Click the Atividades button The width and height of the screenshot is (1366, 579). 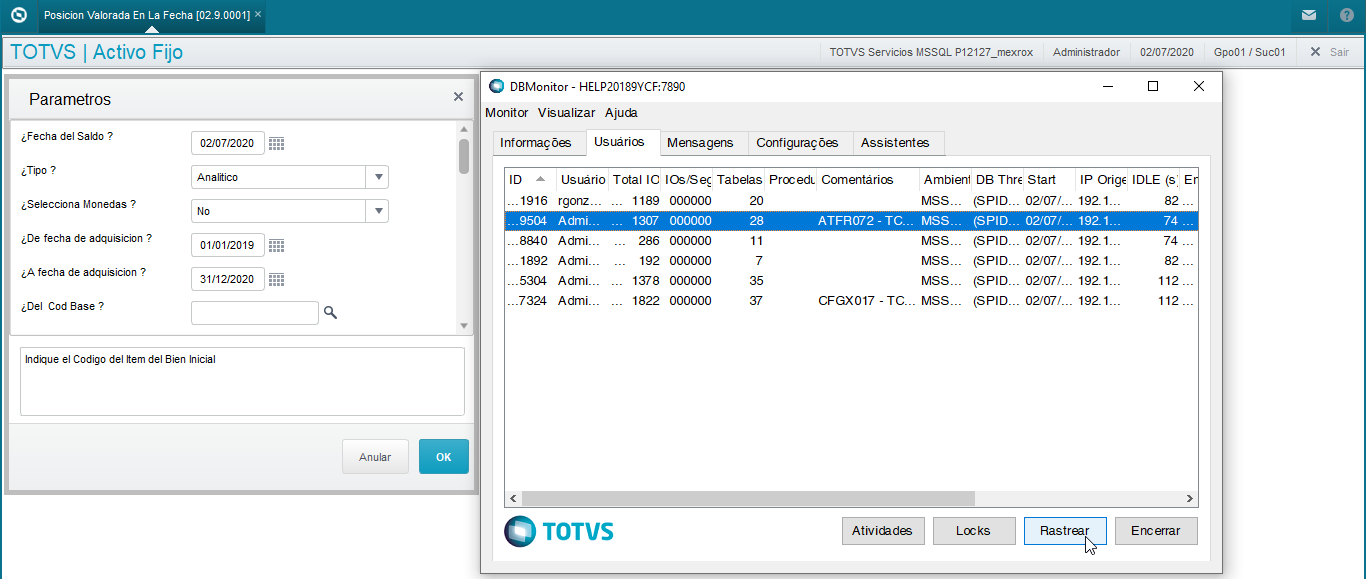click(x=882, y=531)
